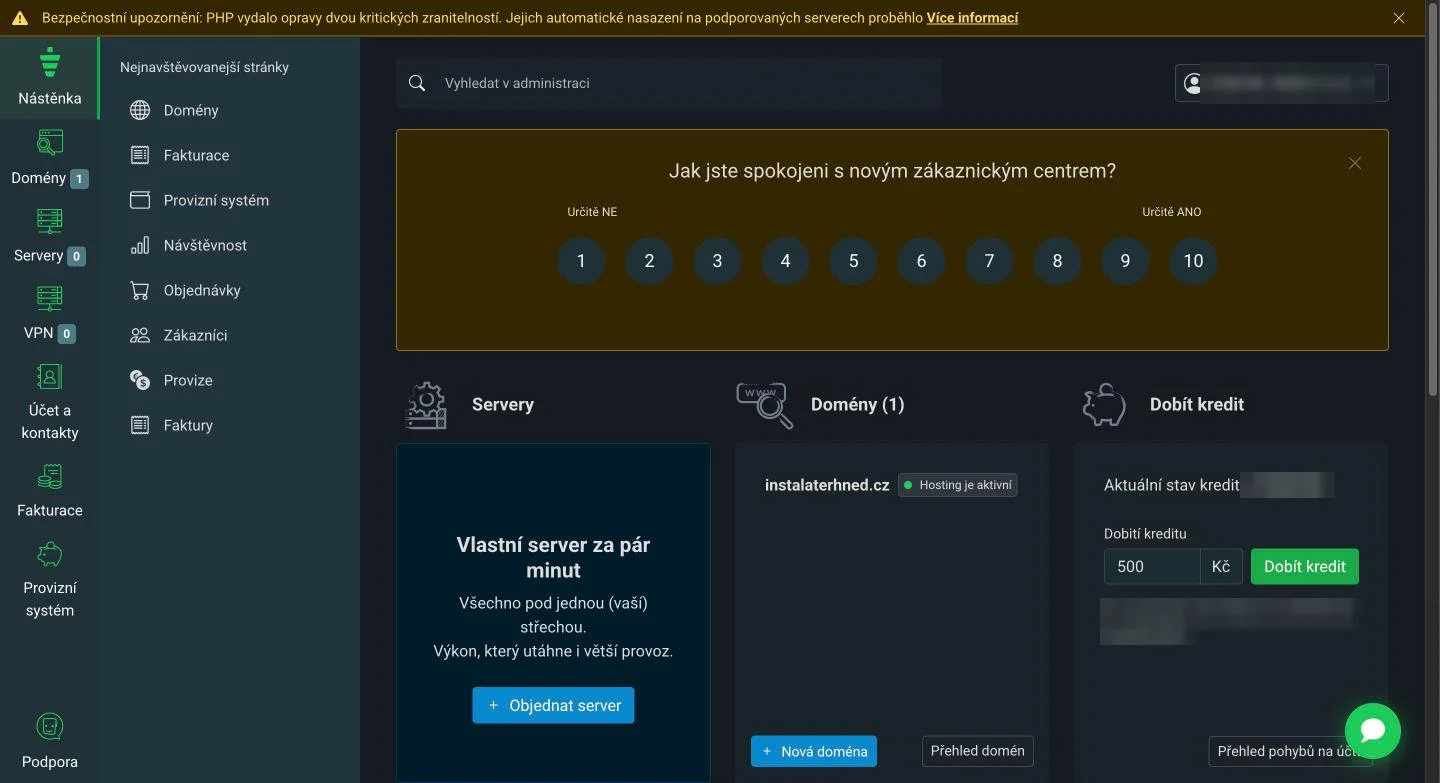
Task: Rate satisfaction as 2
Action: point(649,261)
